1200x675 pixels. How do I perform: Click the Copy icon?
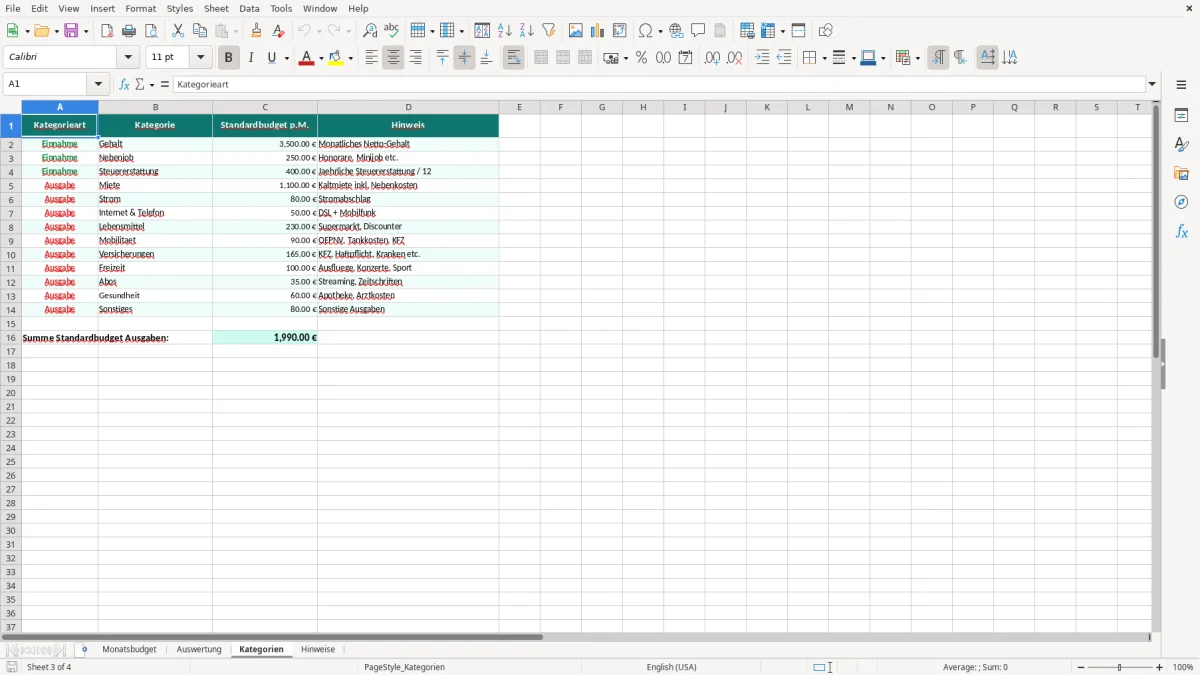click(200, 31)
